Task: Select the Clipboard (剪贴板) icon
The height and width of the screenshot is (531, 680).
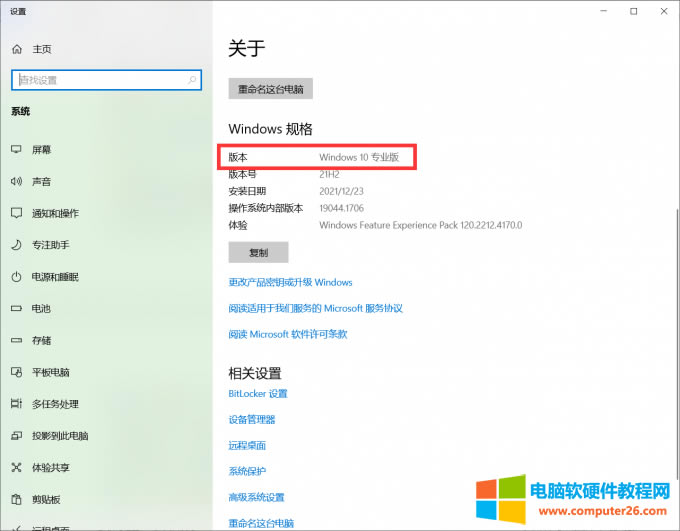Action: pyautogui.click(x=16, y=499)
